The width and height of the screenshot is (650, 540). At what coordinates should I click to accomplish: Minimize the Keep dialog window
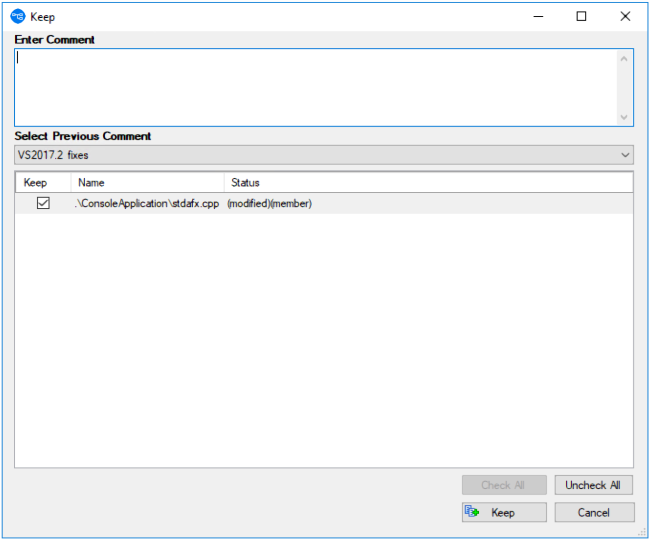pos(537,17)
